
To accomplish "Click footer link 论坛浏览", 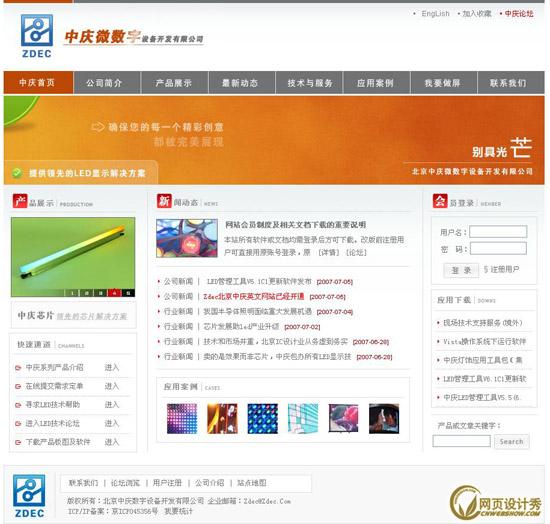I will coord(125,483).
